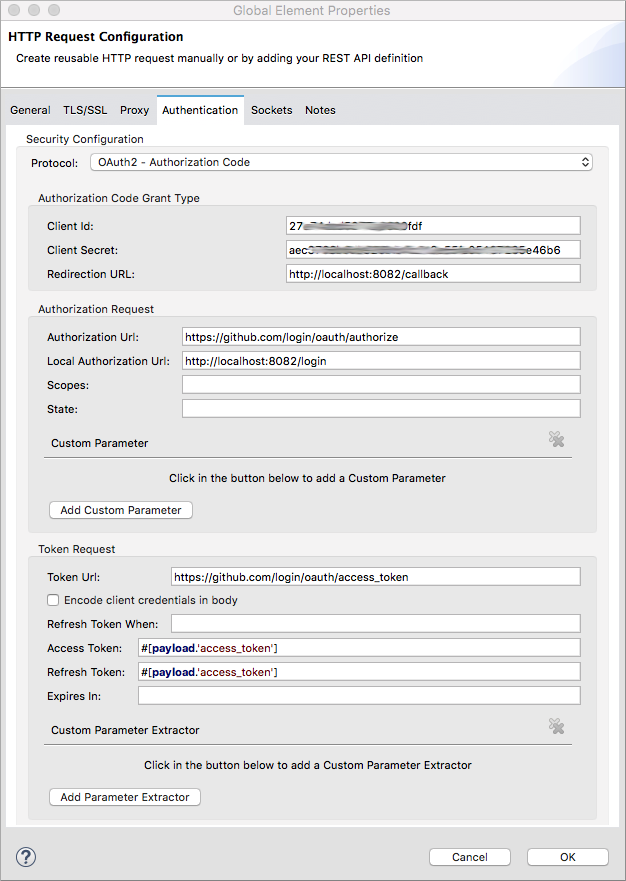Select the Authentication tab
This screenshot has width=626, height=881.
[200, 110]
